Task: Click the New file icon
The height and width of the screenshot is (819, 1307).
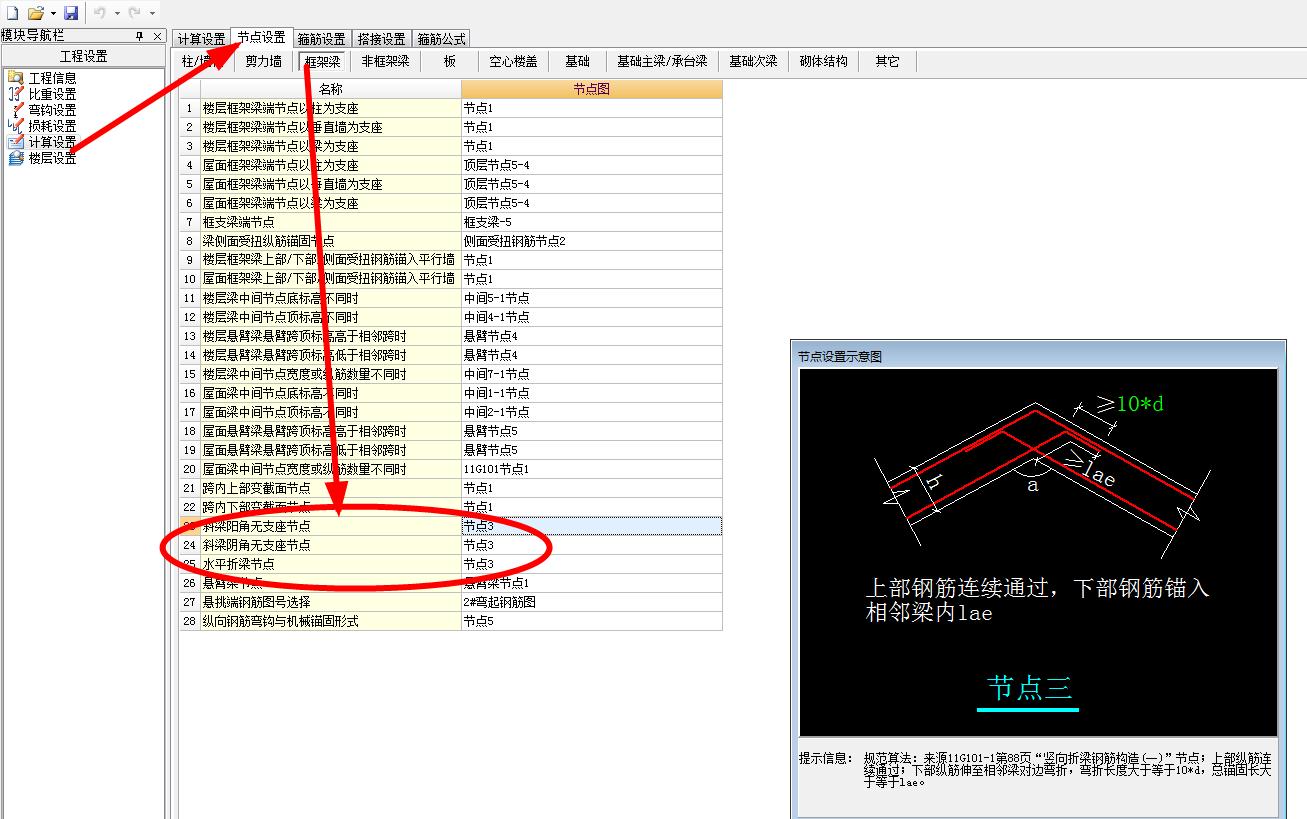Action: click(11, 12)
